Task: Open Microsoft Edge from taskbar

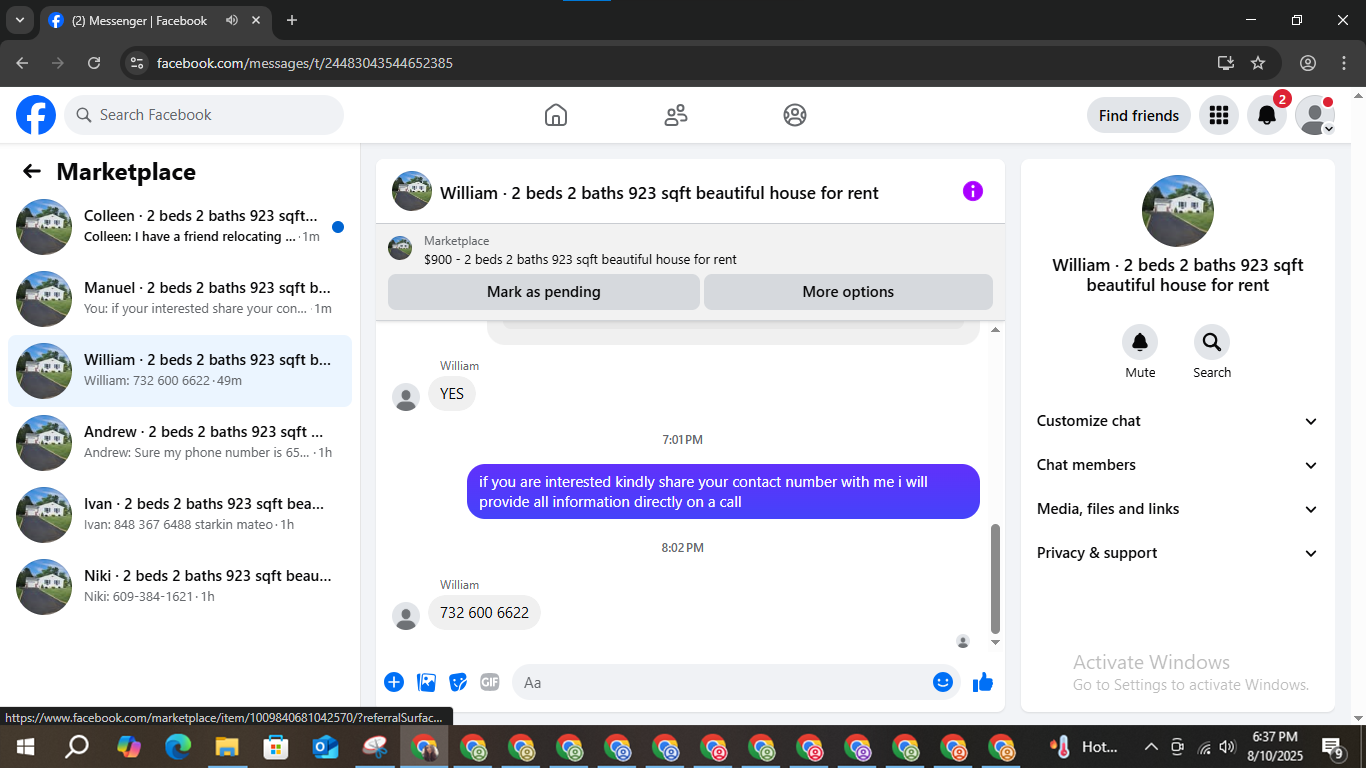Action: click(x=178, y=747)
